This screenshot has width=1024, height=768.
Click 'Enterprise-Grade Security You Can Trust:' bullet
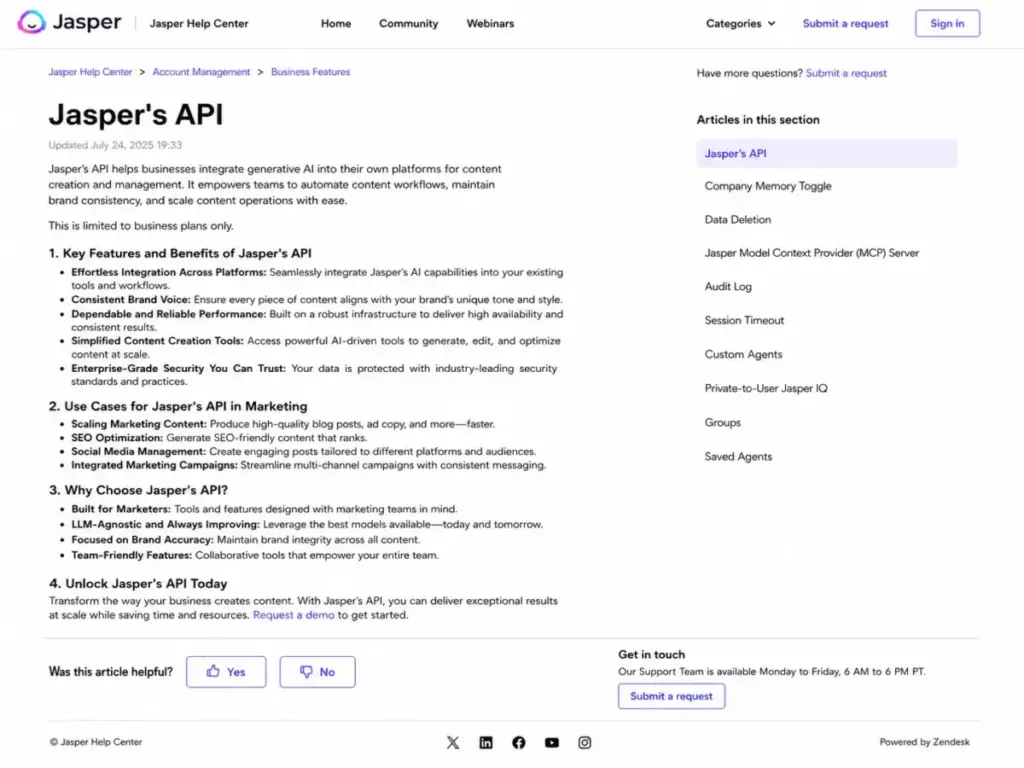178,368
